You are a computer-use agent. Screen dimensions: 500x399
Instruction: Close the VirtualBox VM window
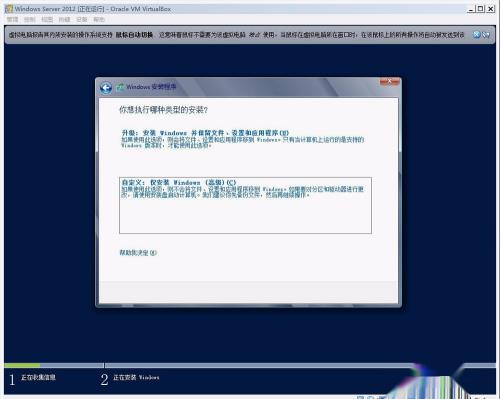coord(491,9)
